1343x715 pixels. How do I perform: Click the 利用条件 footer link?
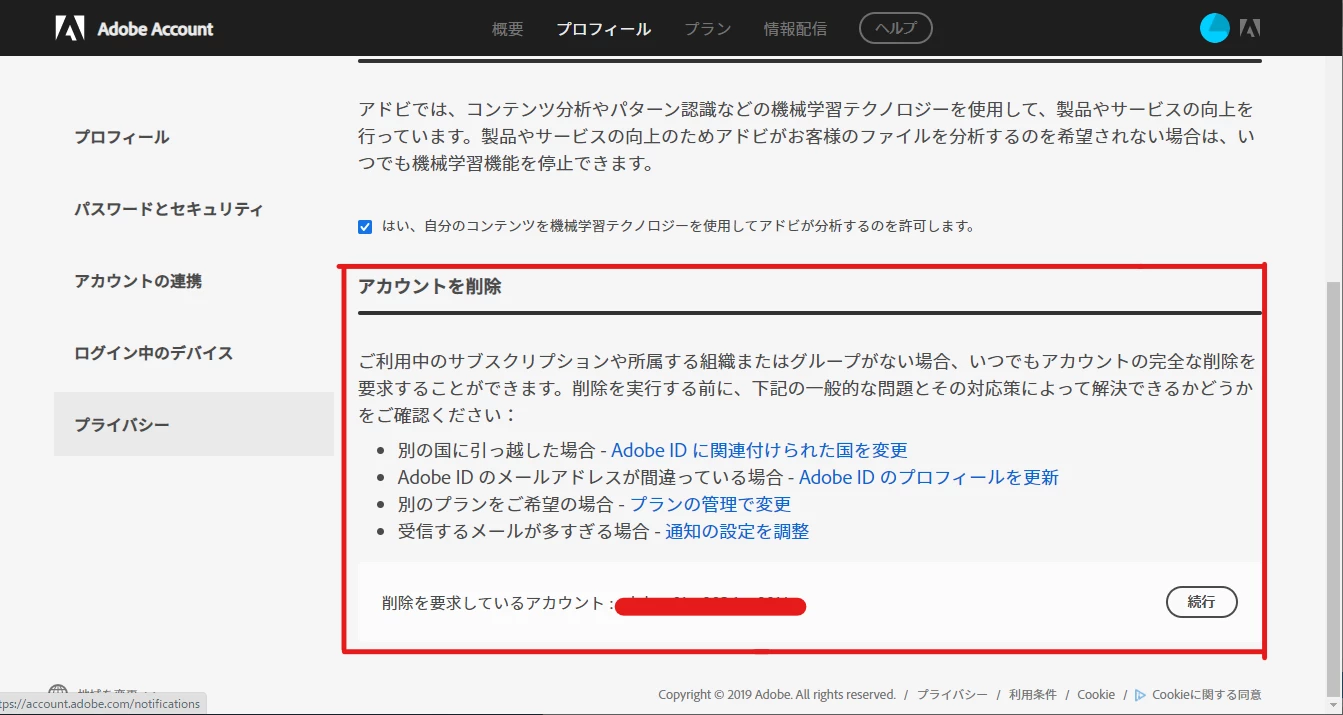click(x=1033, y=694)
